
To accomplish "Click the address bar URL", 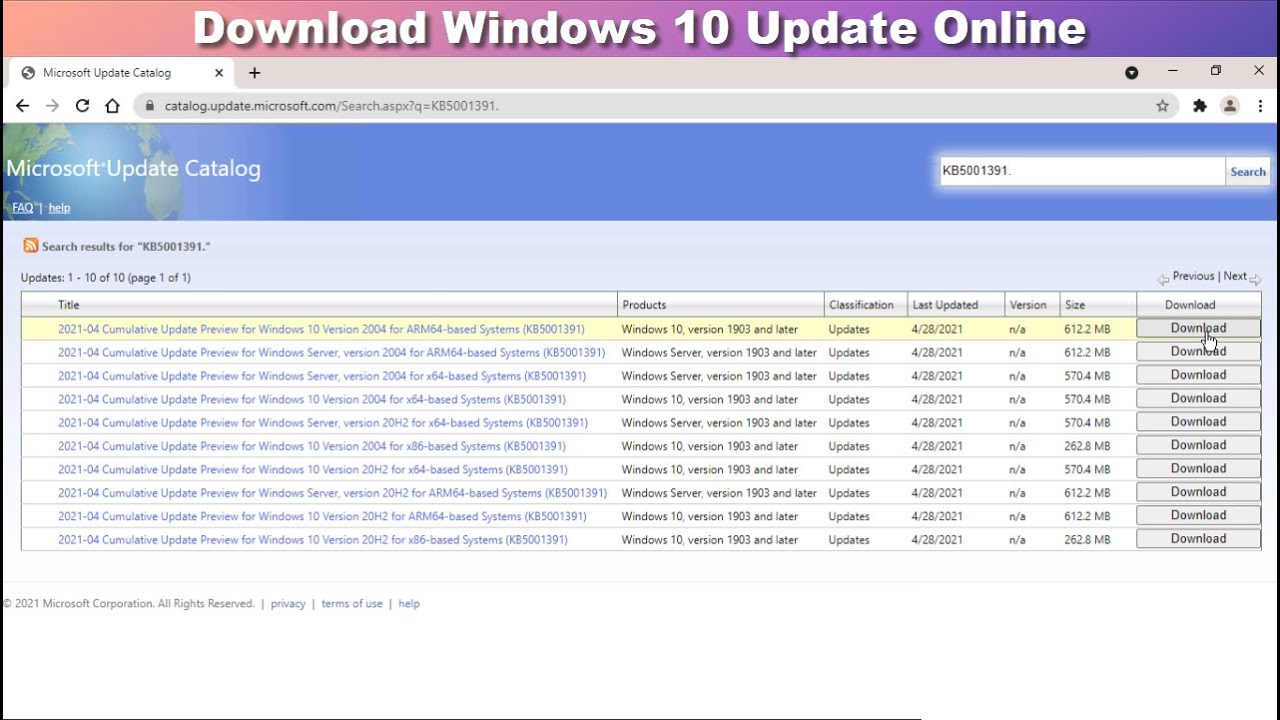I will (331, 106).
